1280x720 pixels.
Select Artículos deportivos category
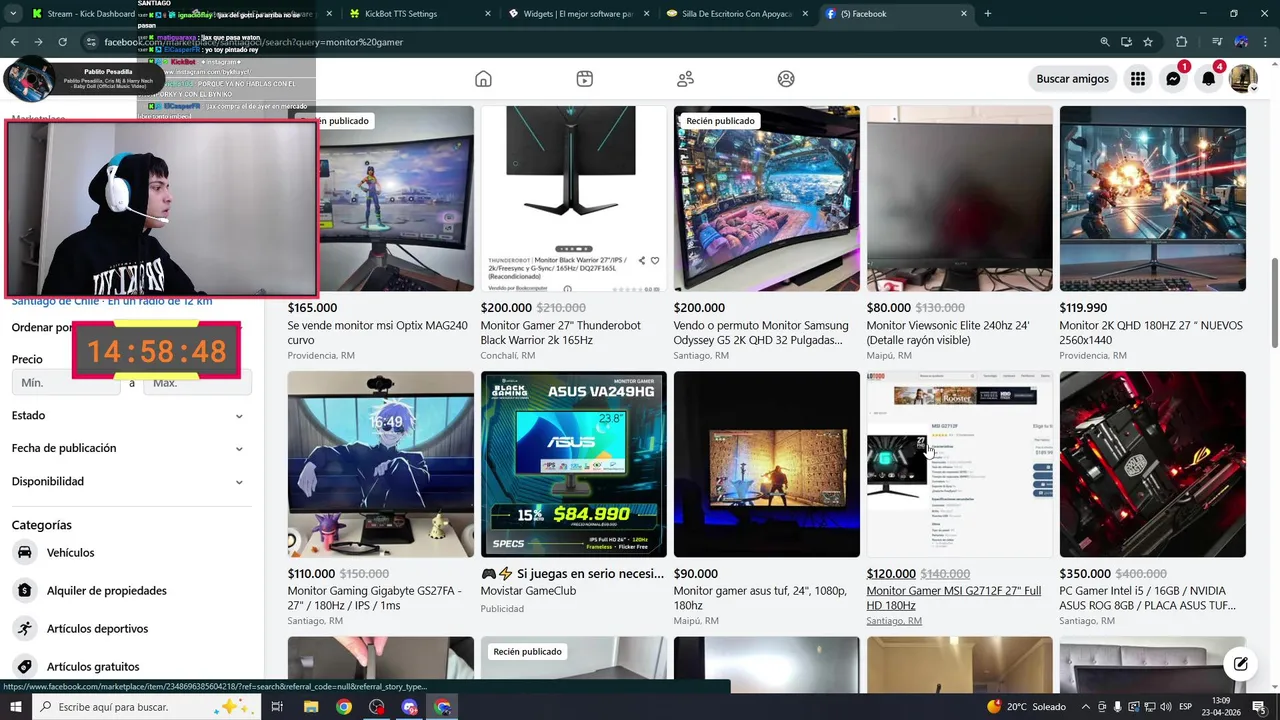[x=128, y=629]
